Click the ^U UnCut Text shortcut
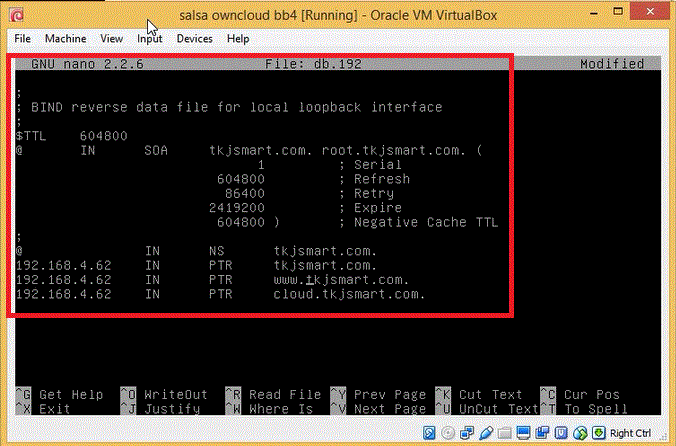Viewport: 676px width, 446px height. point(487,409)
